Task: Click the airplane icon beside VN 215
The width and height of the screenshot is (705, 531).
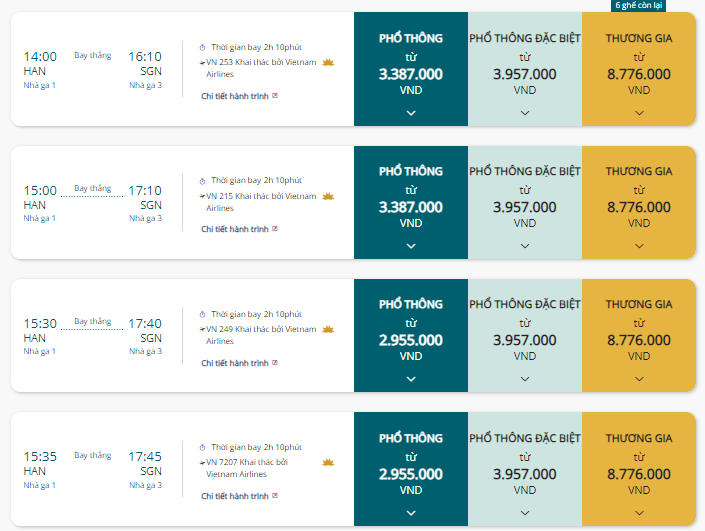Action: click(x=202, y=196)
